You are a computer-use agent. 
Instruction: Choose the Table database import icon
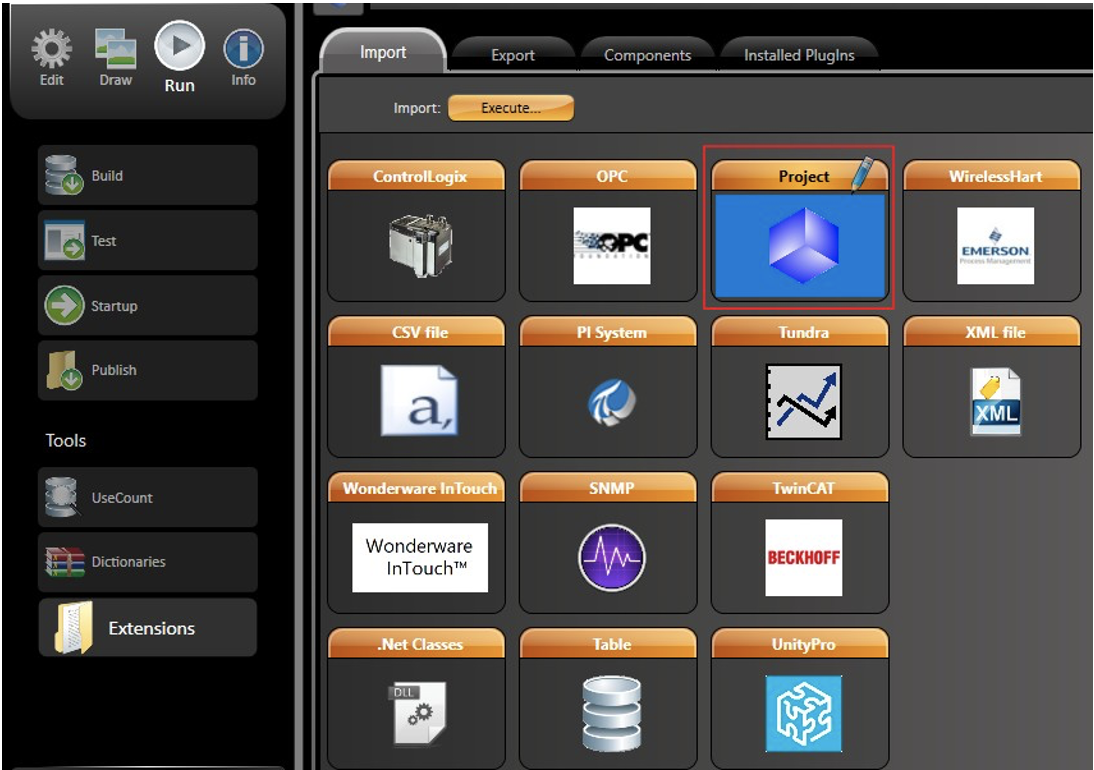click(x=611, y=712)
